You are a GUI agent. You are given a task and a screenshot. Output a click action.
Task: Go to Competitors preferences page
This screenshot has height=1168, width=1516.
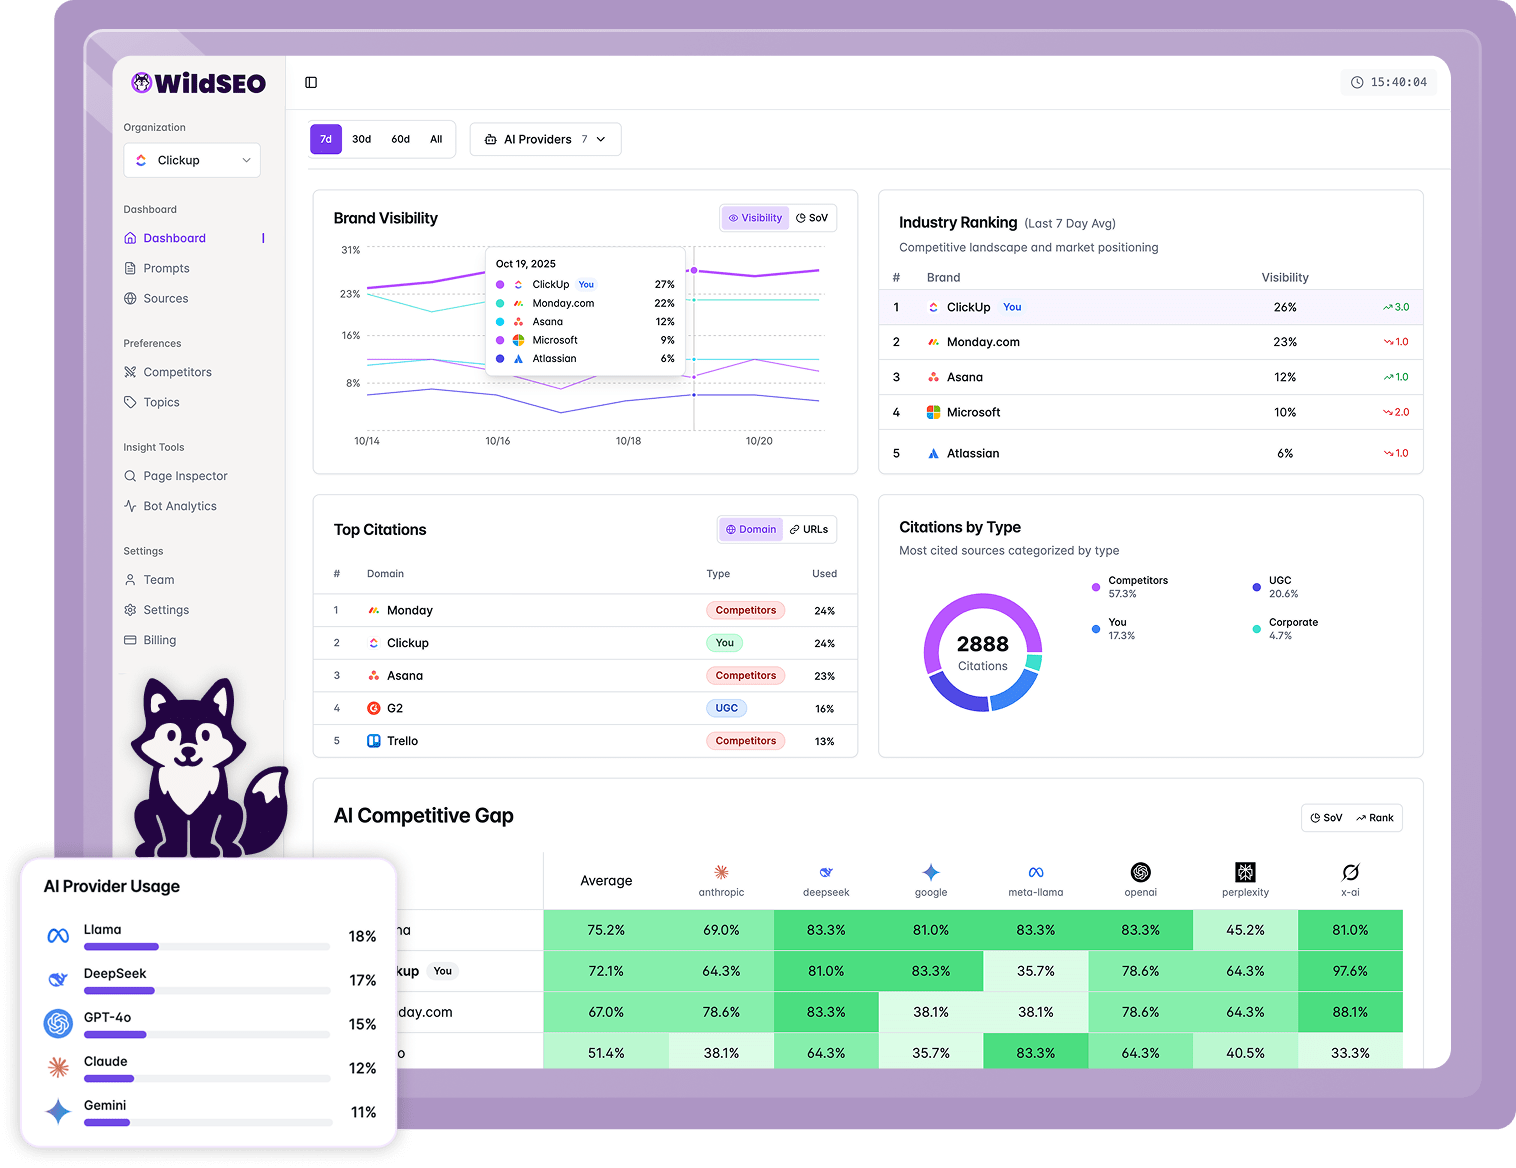[177, 372]
